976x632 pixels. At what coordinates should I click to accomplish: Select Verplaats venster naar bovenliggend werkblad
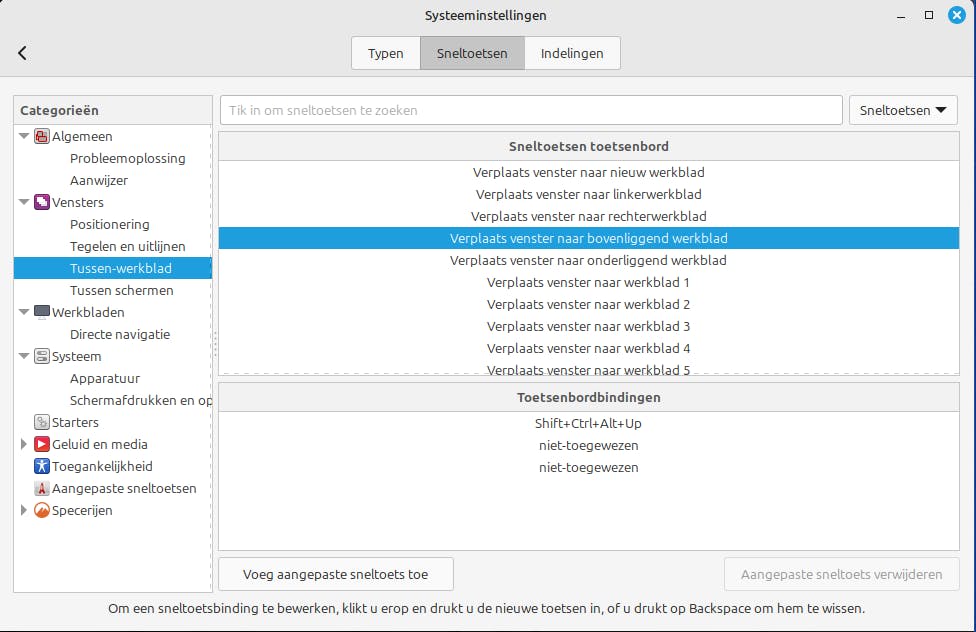tap(589, 238)
